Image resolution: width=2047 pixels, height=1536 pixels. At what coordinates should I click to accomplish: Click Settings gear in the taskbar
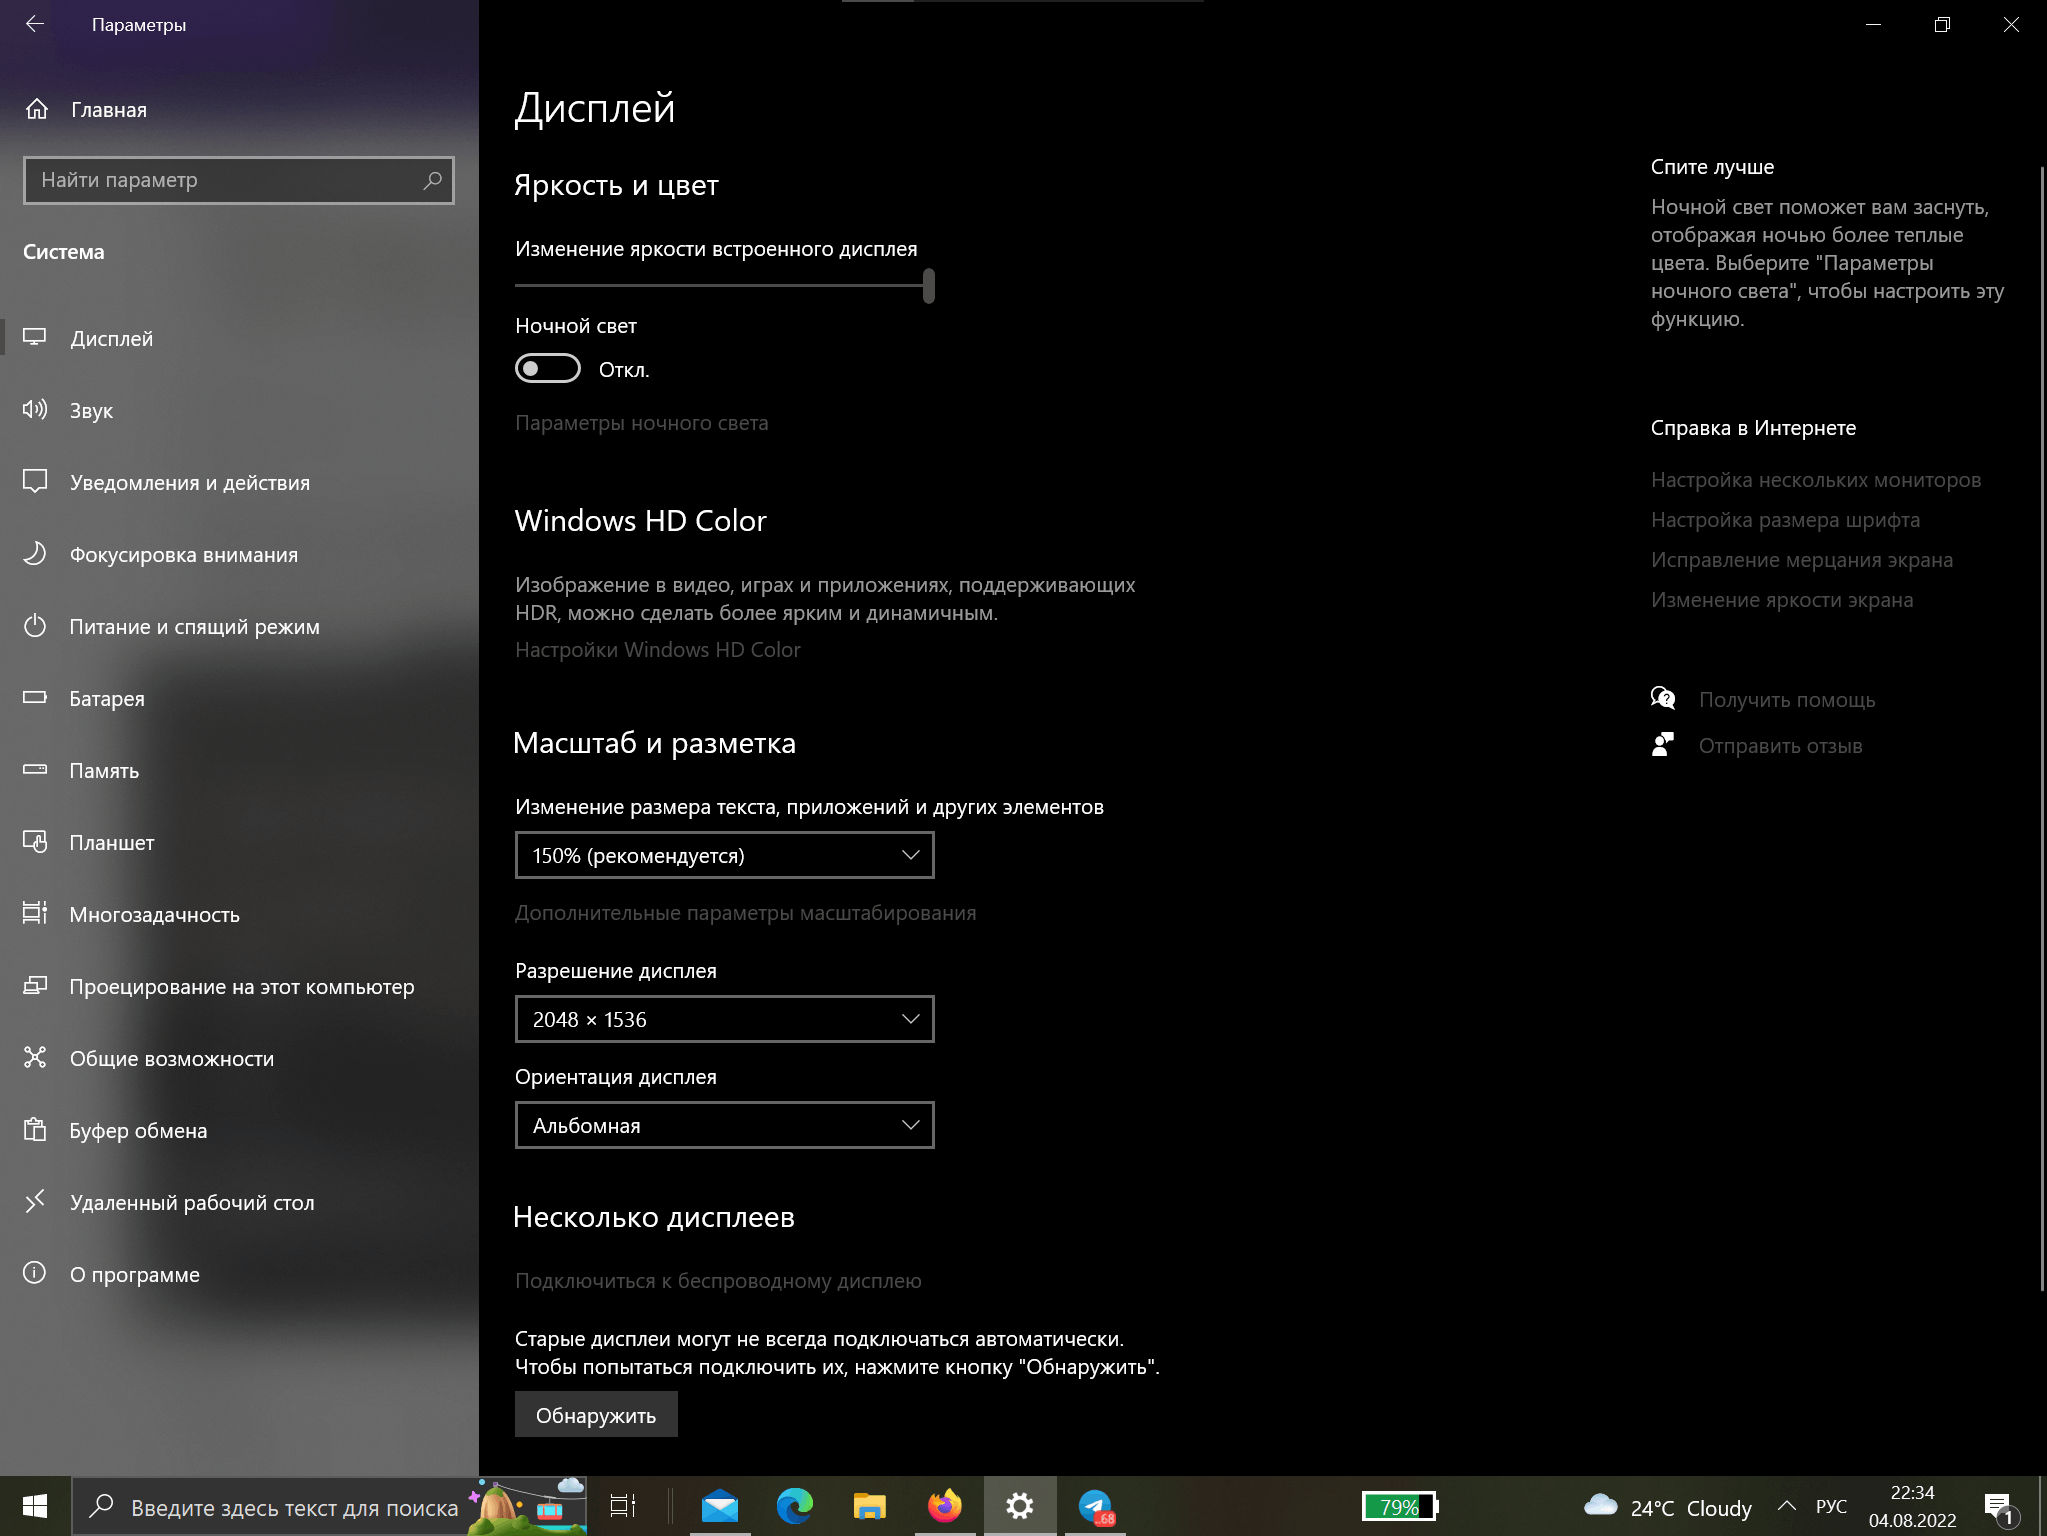pyautogui.click(x=1020, y=1507)
